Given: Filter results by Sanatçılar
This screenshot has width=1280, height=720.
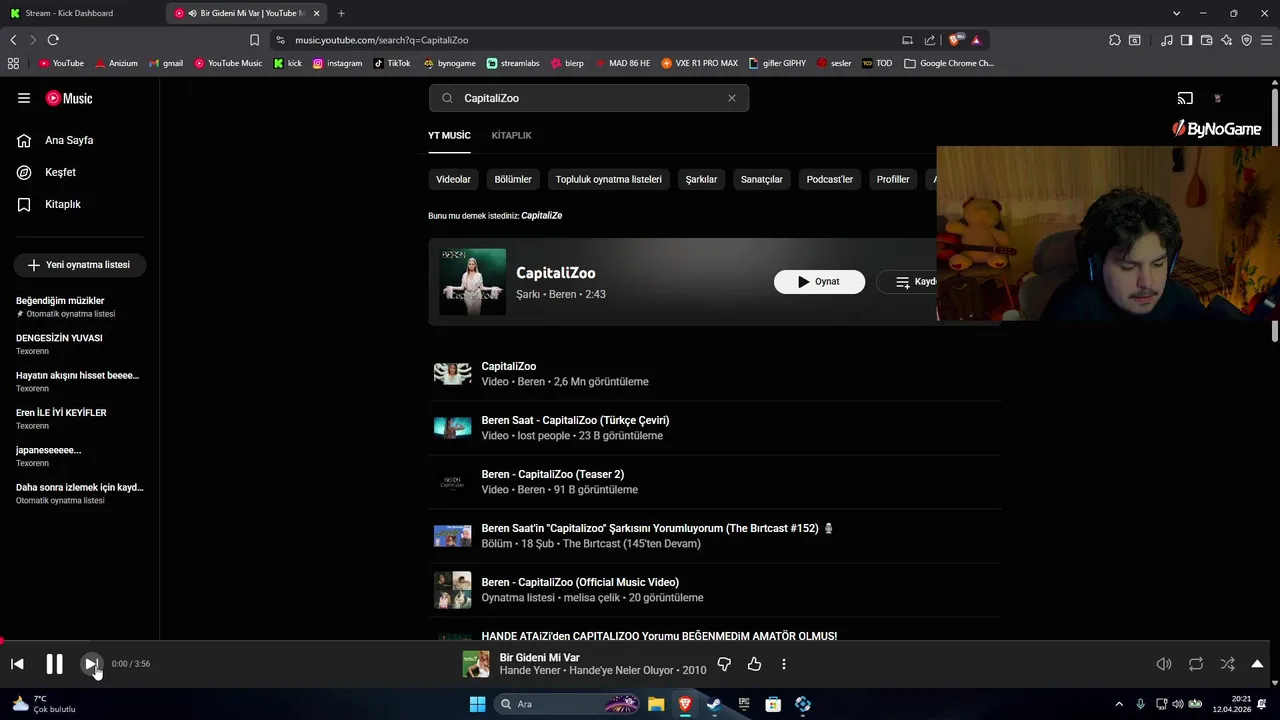Looking at the screenshot, I should click(761, 179).
